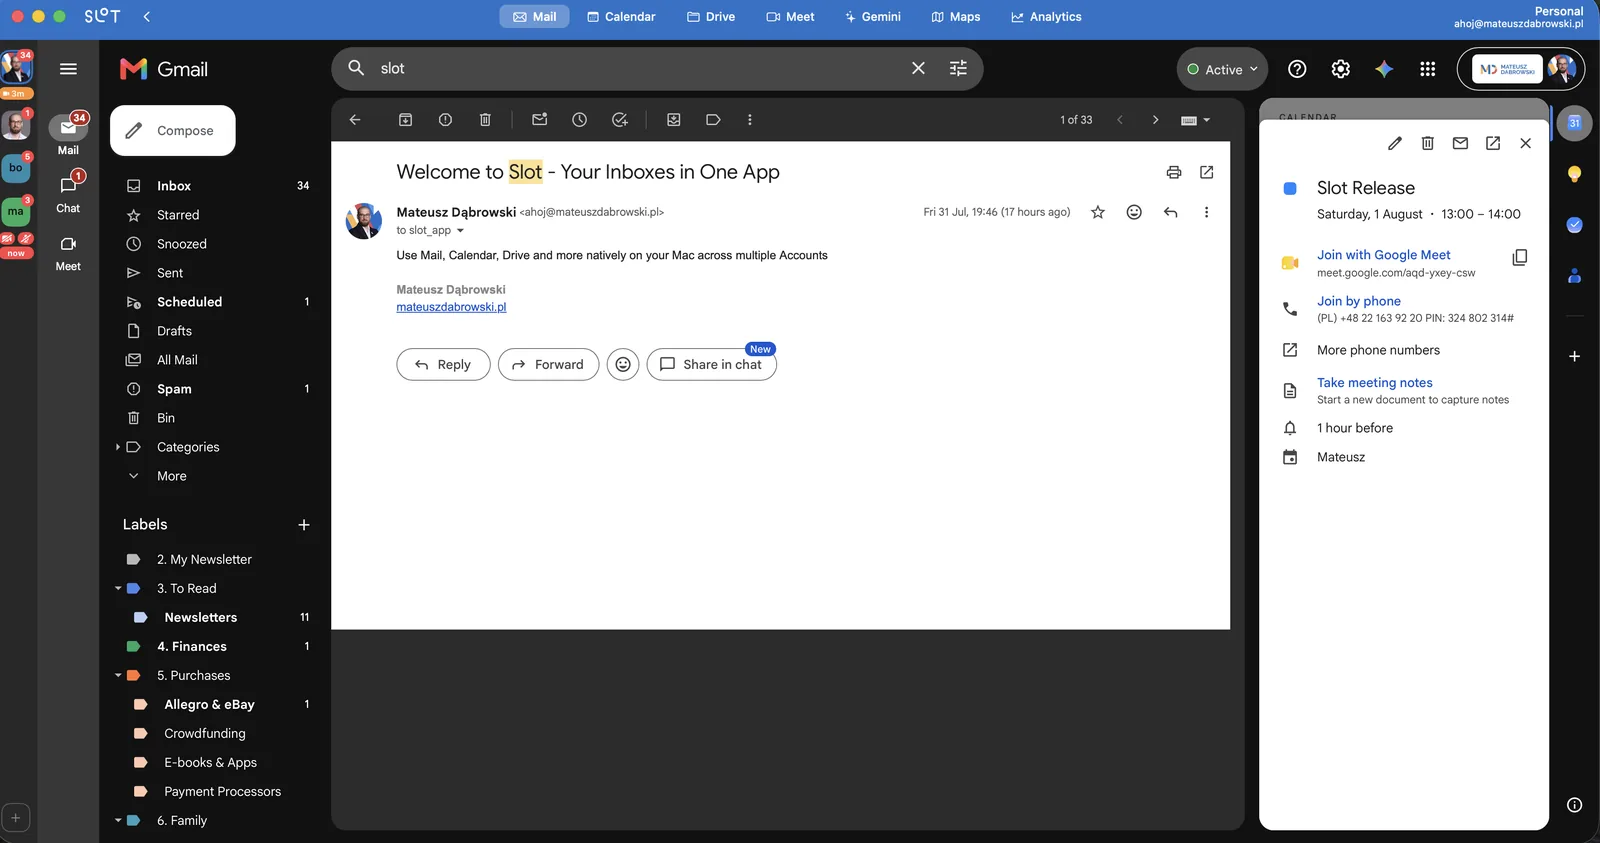Open Chat from the Gmail rail
This screenshot has width=1600, height=843.
(x=68, y=193)
